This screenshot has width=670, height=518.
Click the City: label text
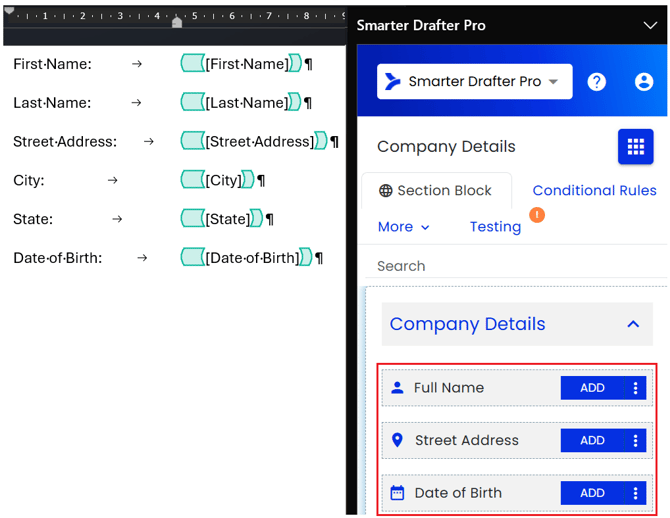coord(29,180)
